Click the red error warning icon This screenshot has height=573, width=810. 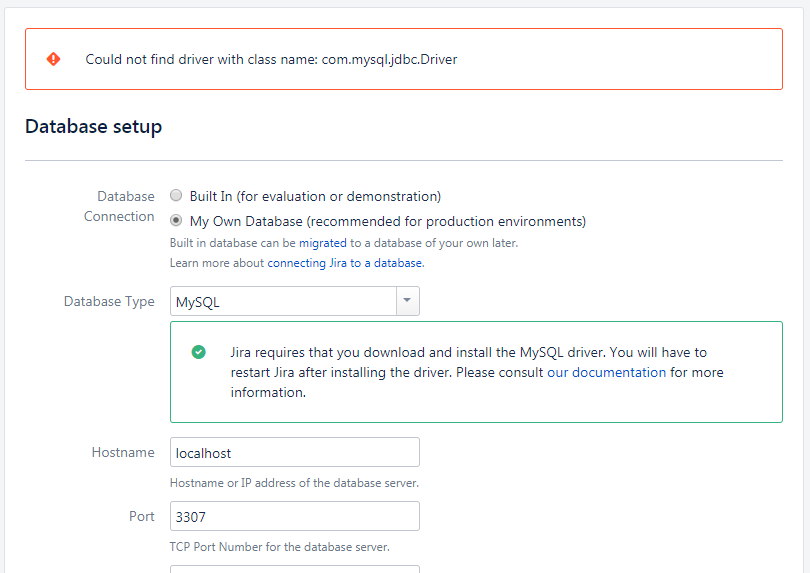tap(53, 59)
